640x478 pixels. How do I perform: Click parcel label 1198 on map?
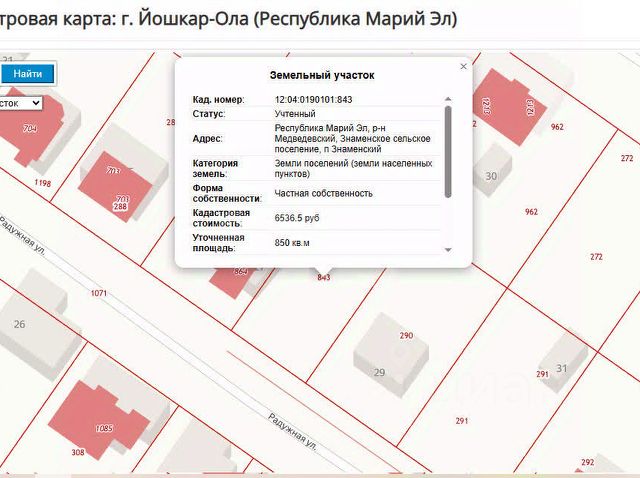click(42, 183)
